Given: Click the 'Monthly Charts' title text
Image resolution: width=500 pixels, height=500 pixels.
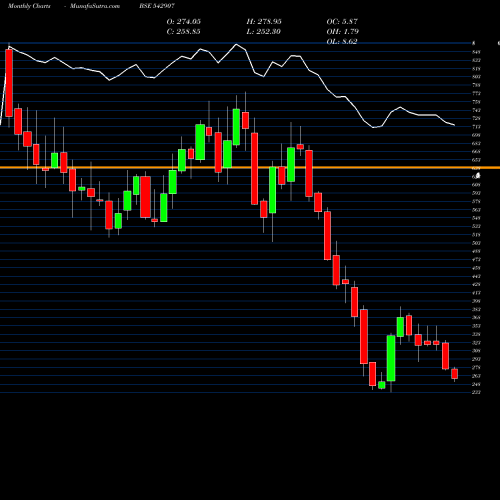Looking at the screenshot, I should pos(29,6).
